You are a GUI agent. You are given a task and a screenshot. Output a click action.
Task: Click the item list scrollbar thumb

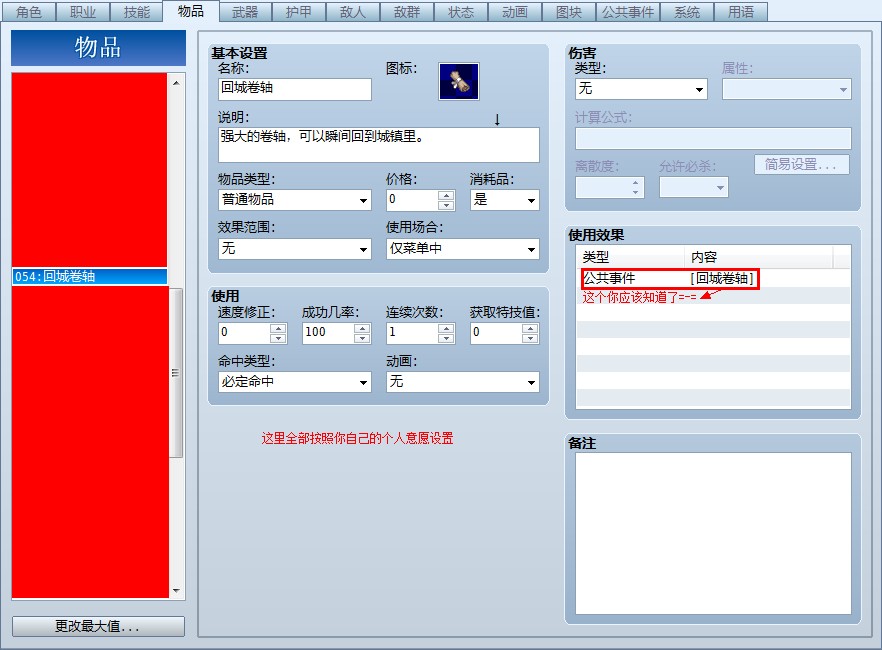(176, 373)
